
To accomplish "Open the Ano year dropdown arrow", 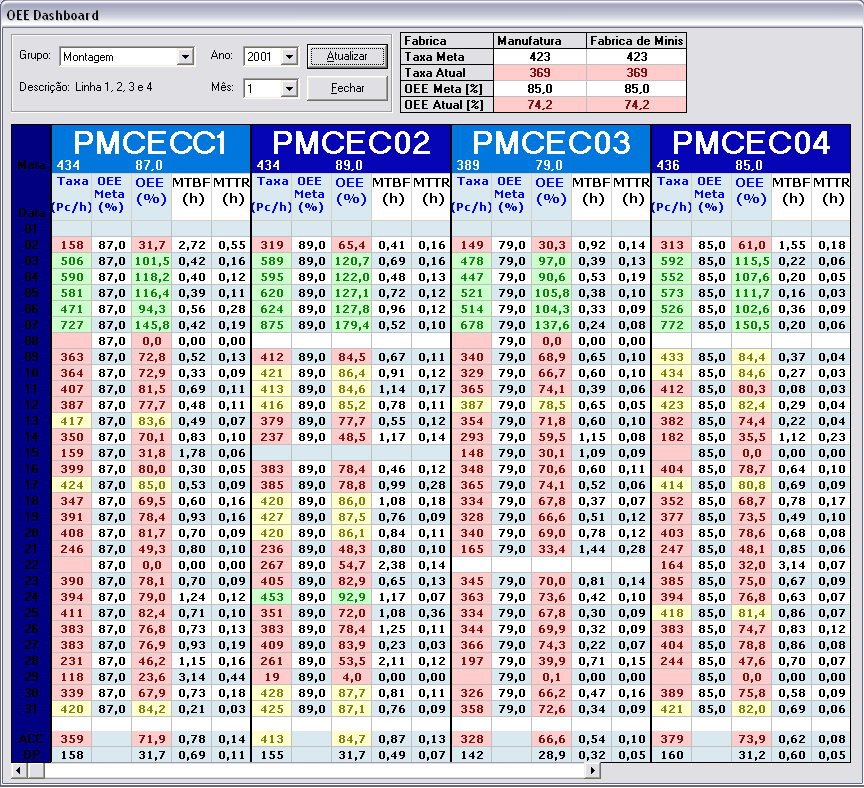I will coord(289,57).
